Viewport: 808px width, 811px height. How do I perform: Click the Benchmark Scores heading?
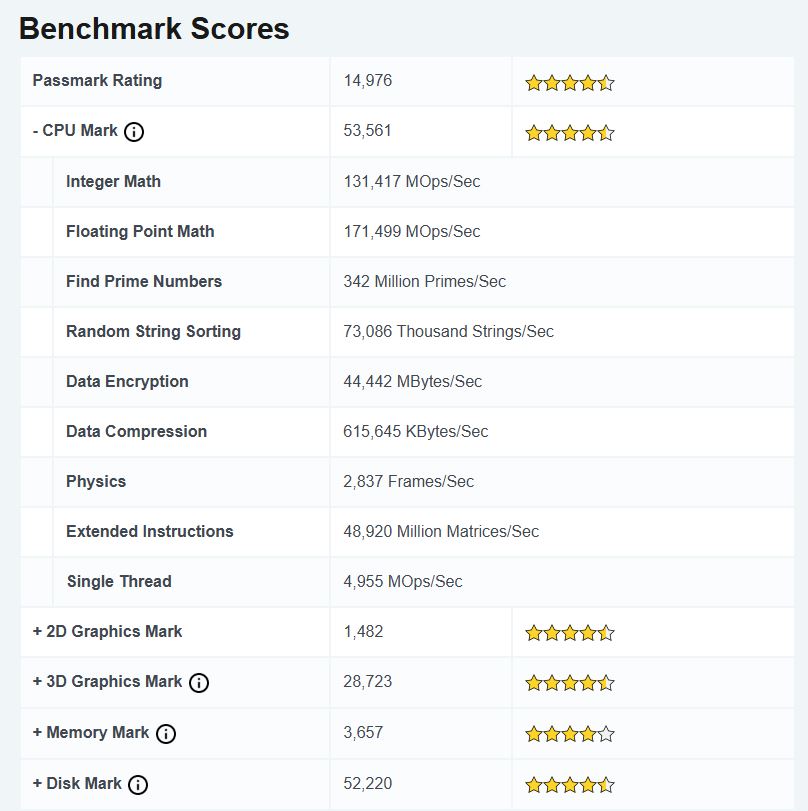tap(153, 28)
